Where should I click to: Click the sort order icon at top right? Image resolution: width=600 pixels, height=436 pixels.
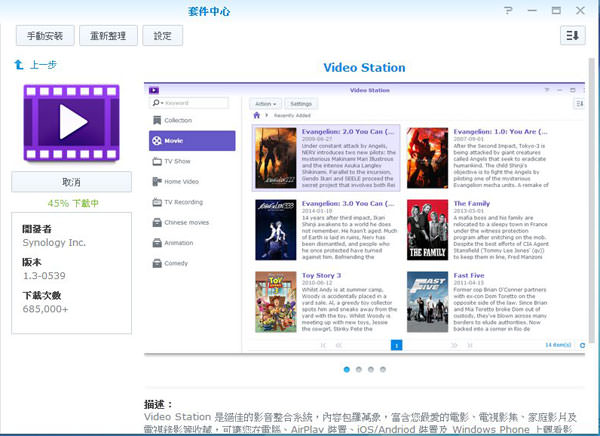[x=573, y=36]
